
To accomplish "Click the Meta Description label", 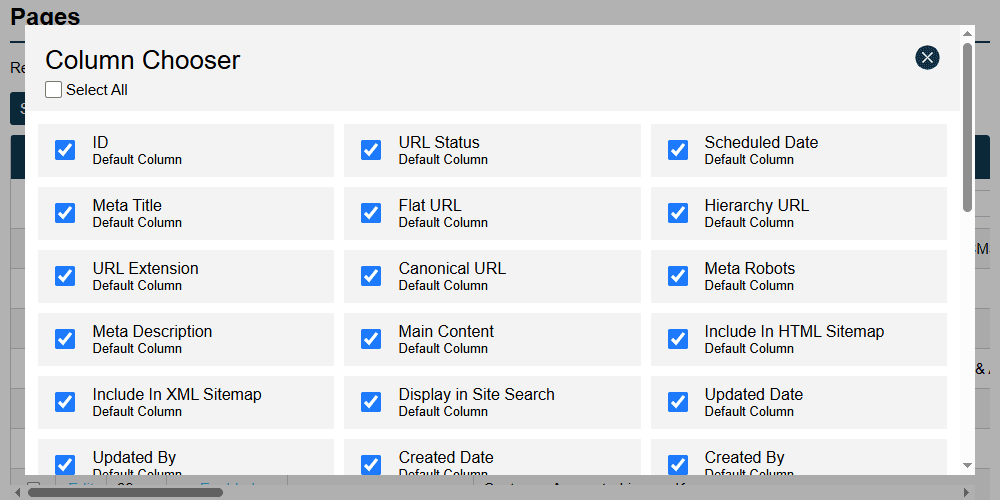I will (x=152, y=332).
